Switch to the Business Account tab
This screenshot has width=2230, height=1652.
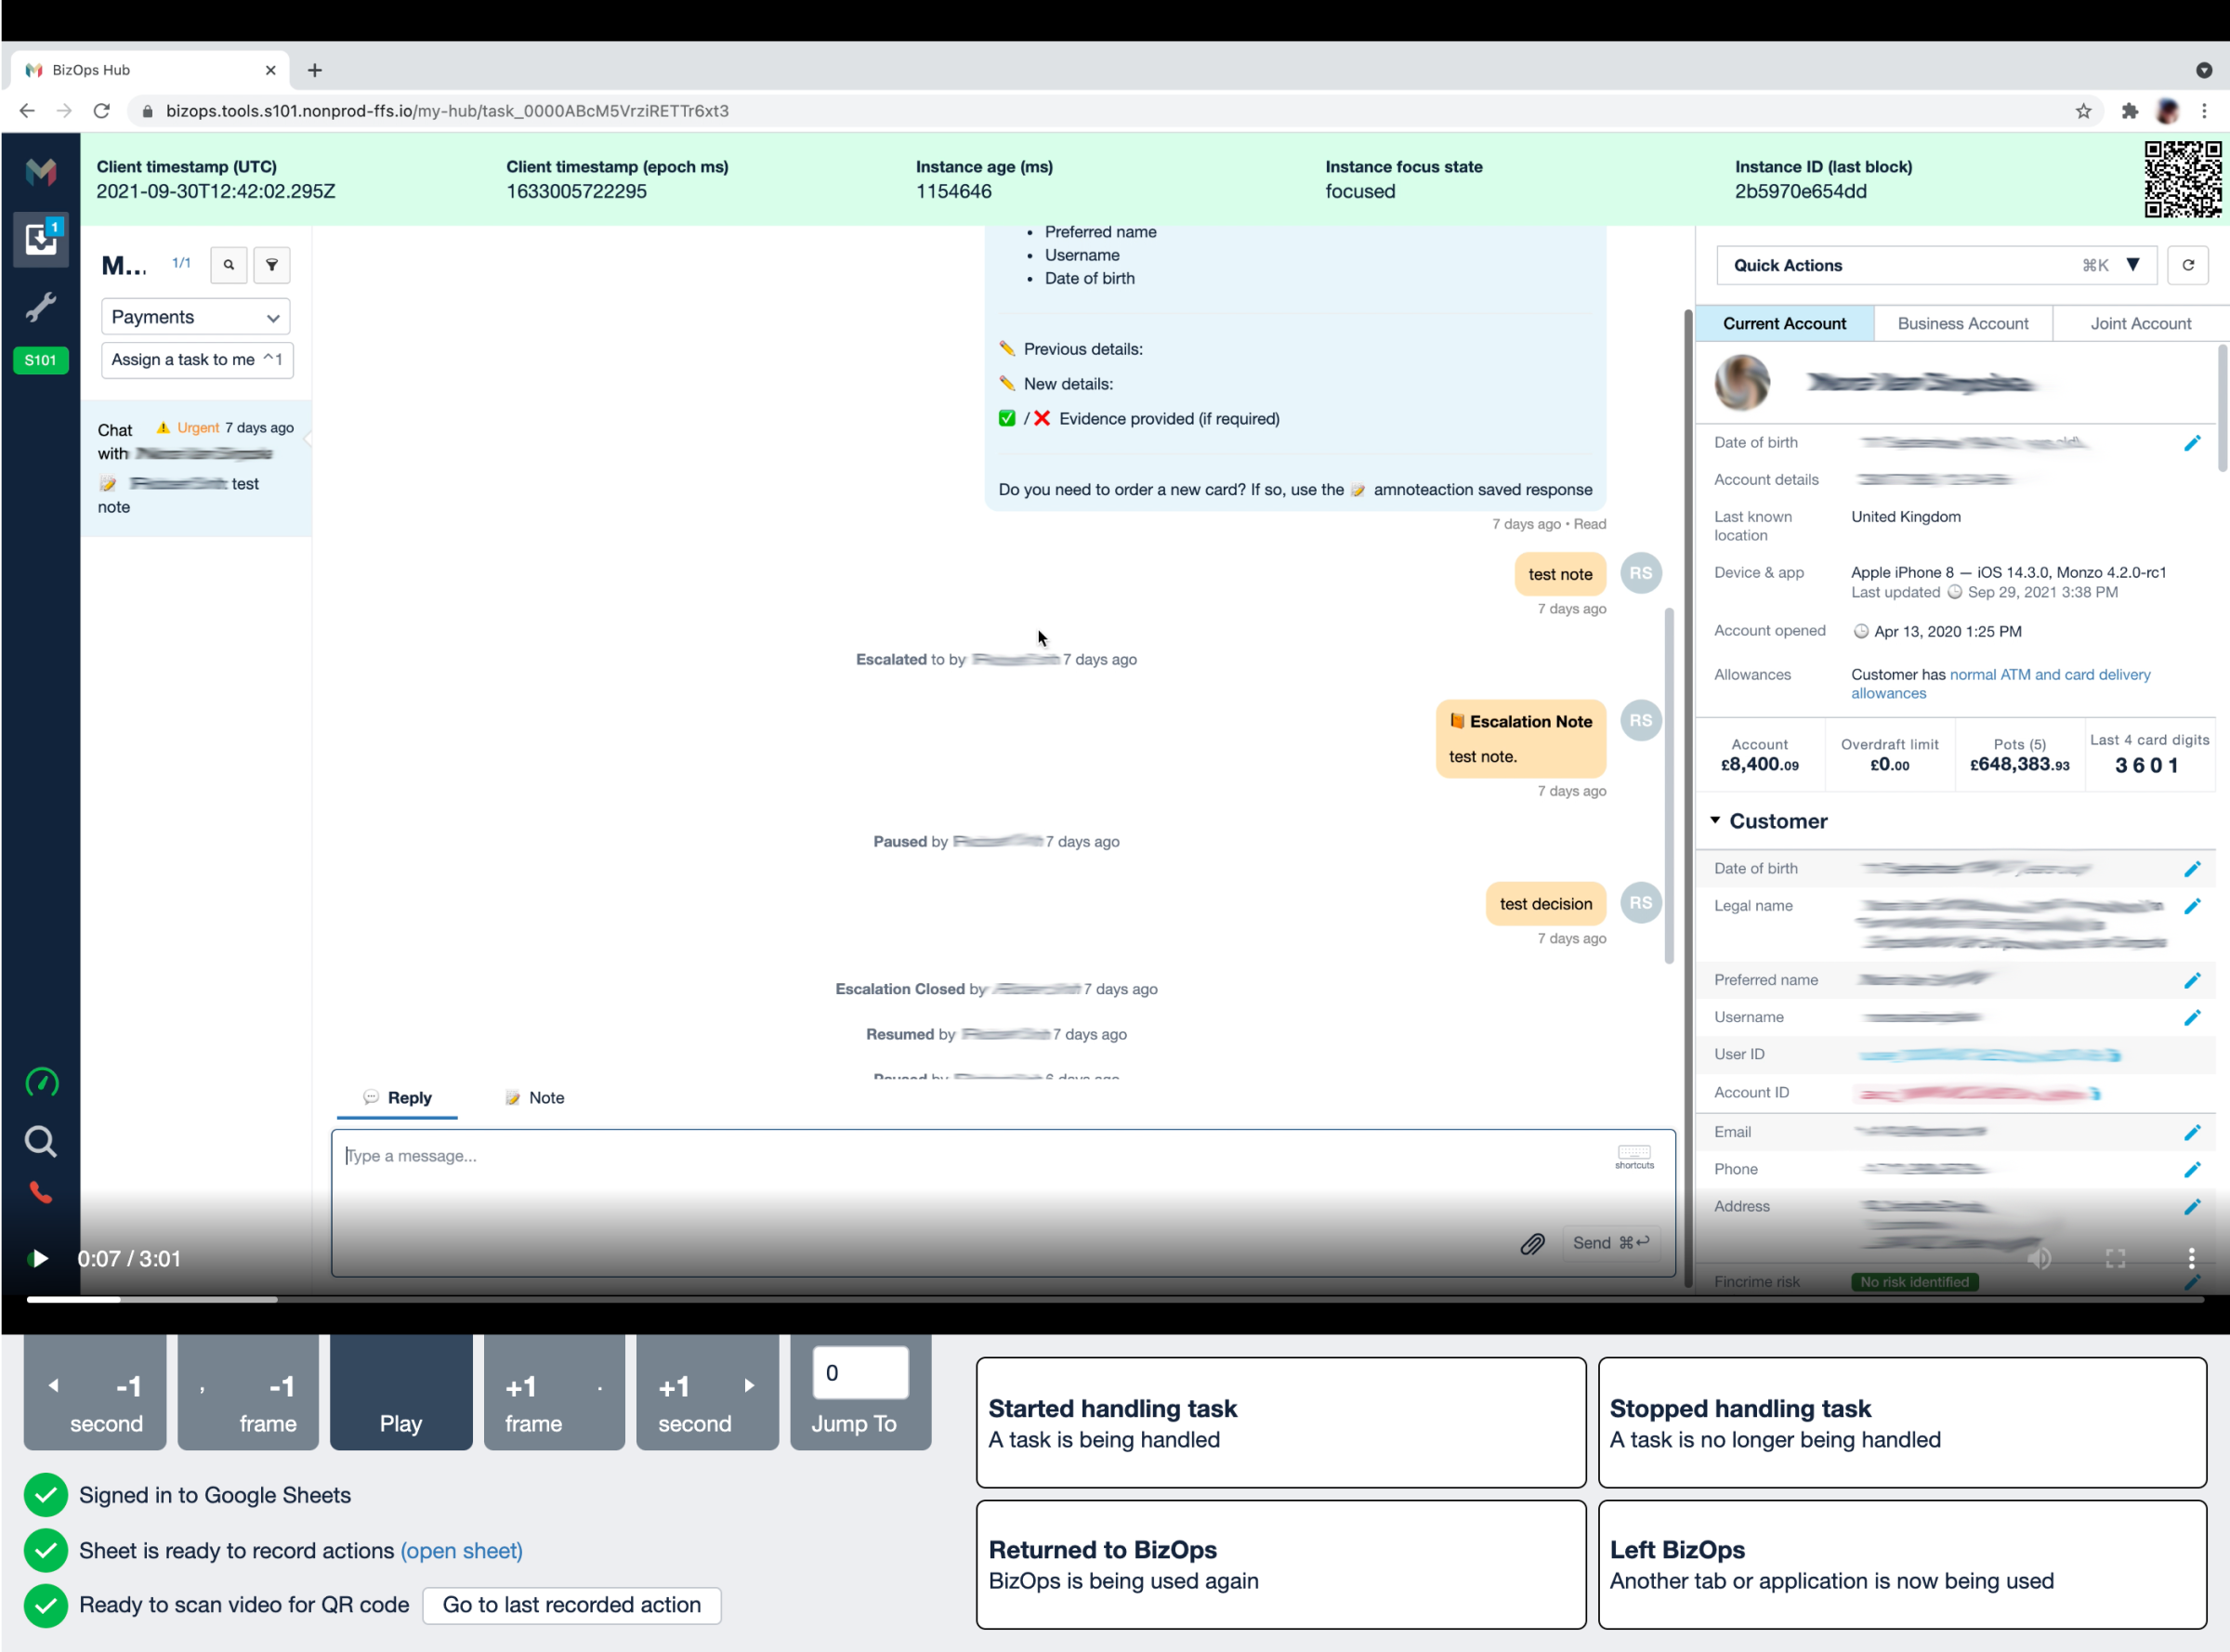pyautogui.click(x=1962, y=322)
